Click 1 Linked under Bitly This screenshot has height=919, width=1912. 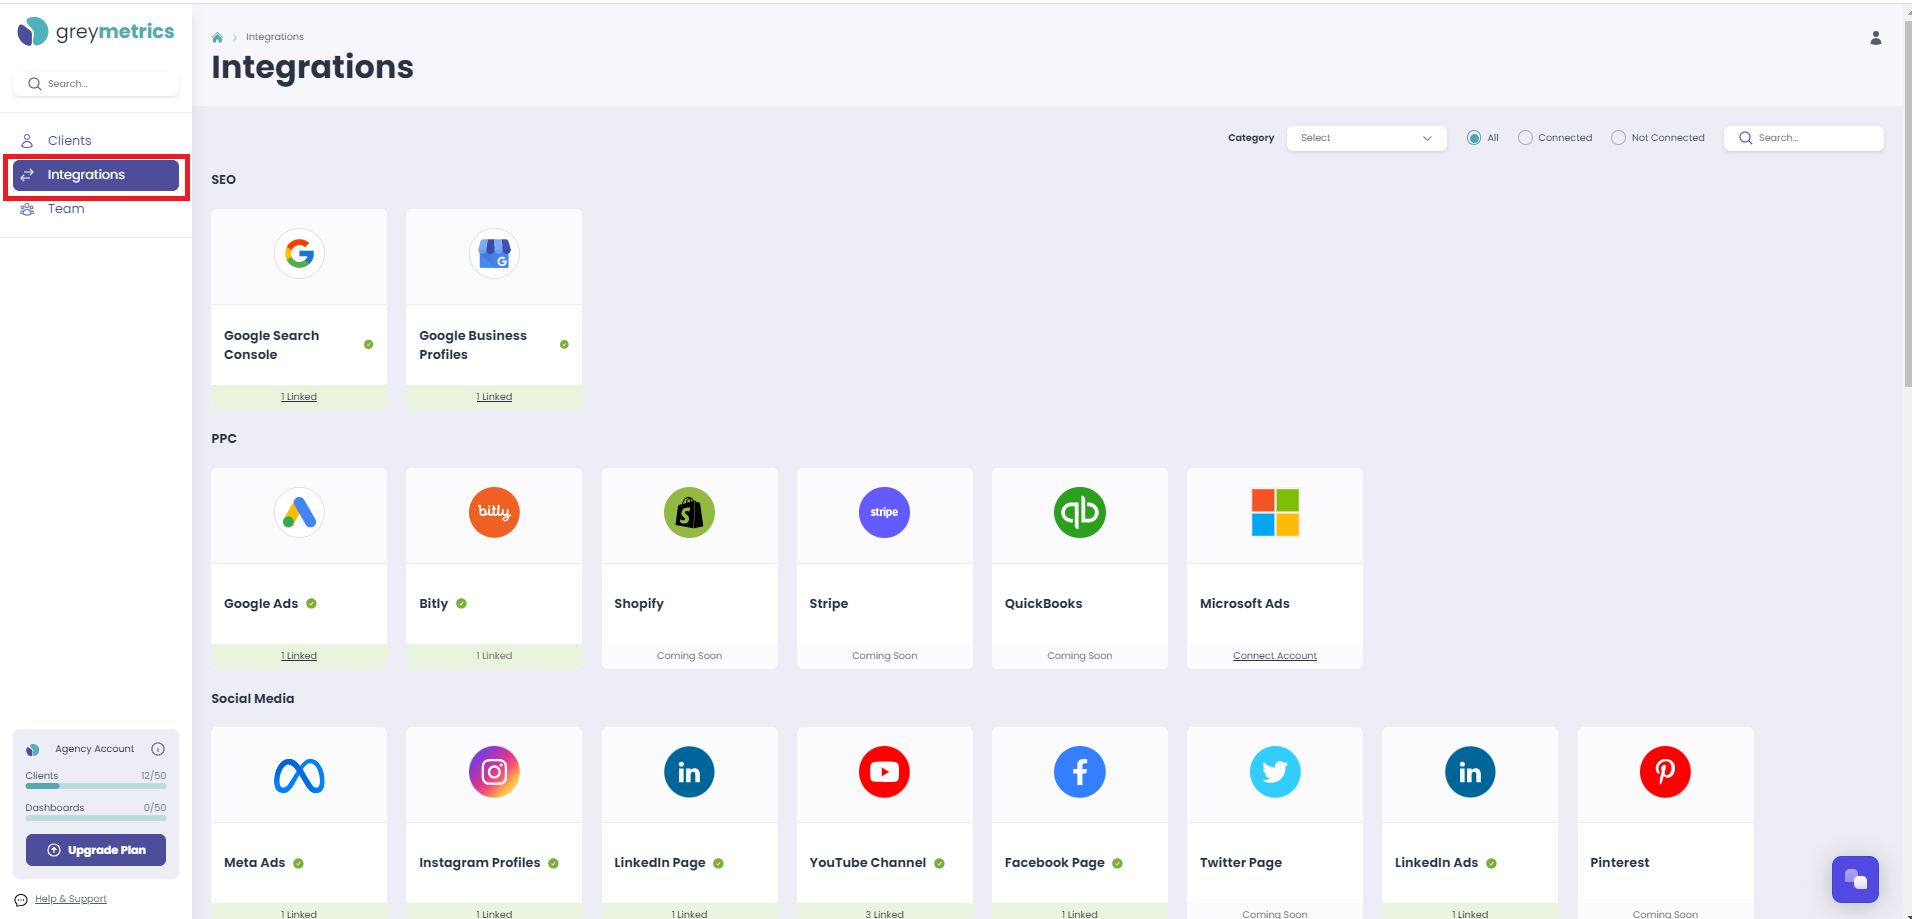pyautogui.click(x=494, y=656)
